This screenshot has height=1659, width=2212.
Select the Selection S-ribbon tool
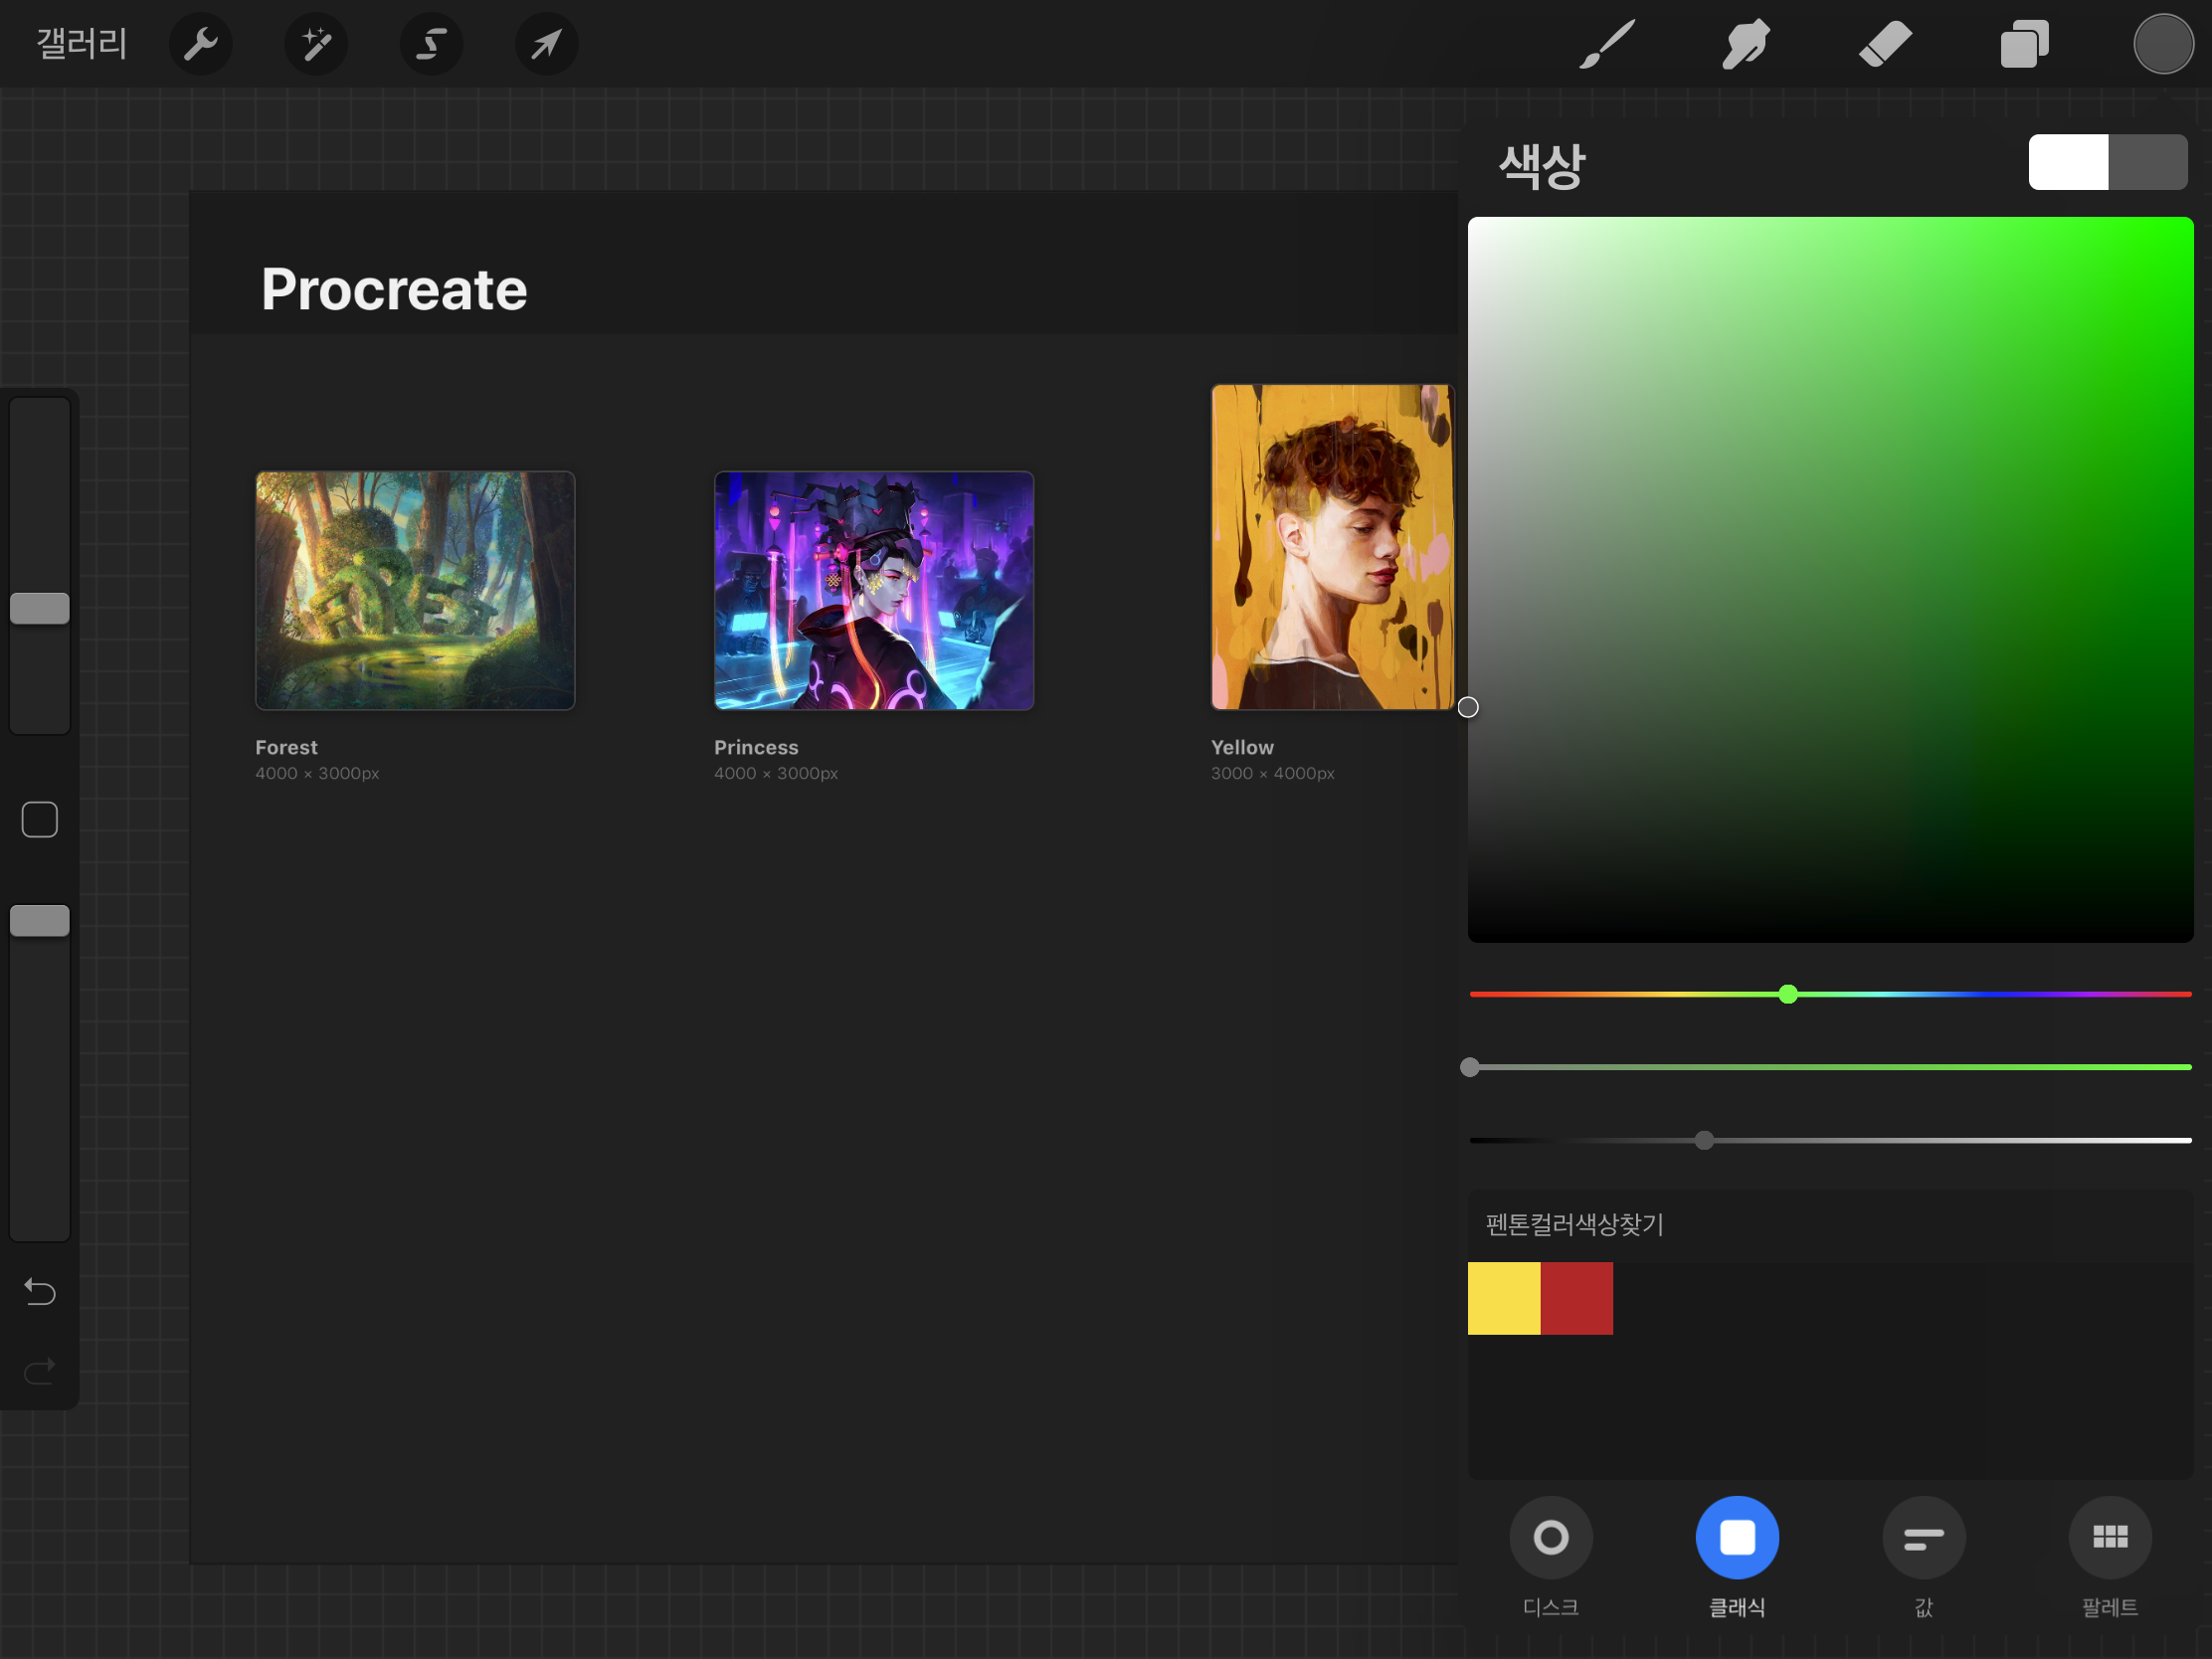click(431, 44)
